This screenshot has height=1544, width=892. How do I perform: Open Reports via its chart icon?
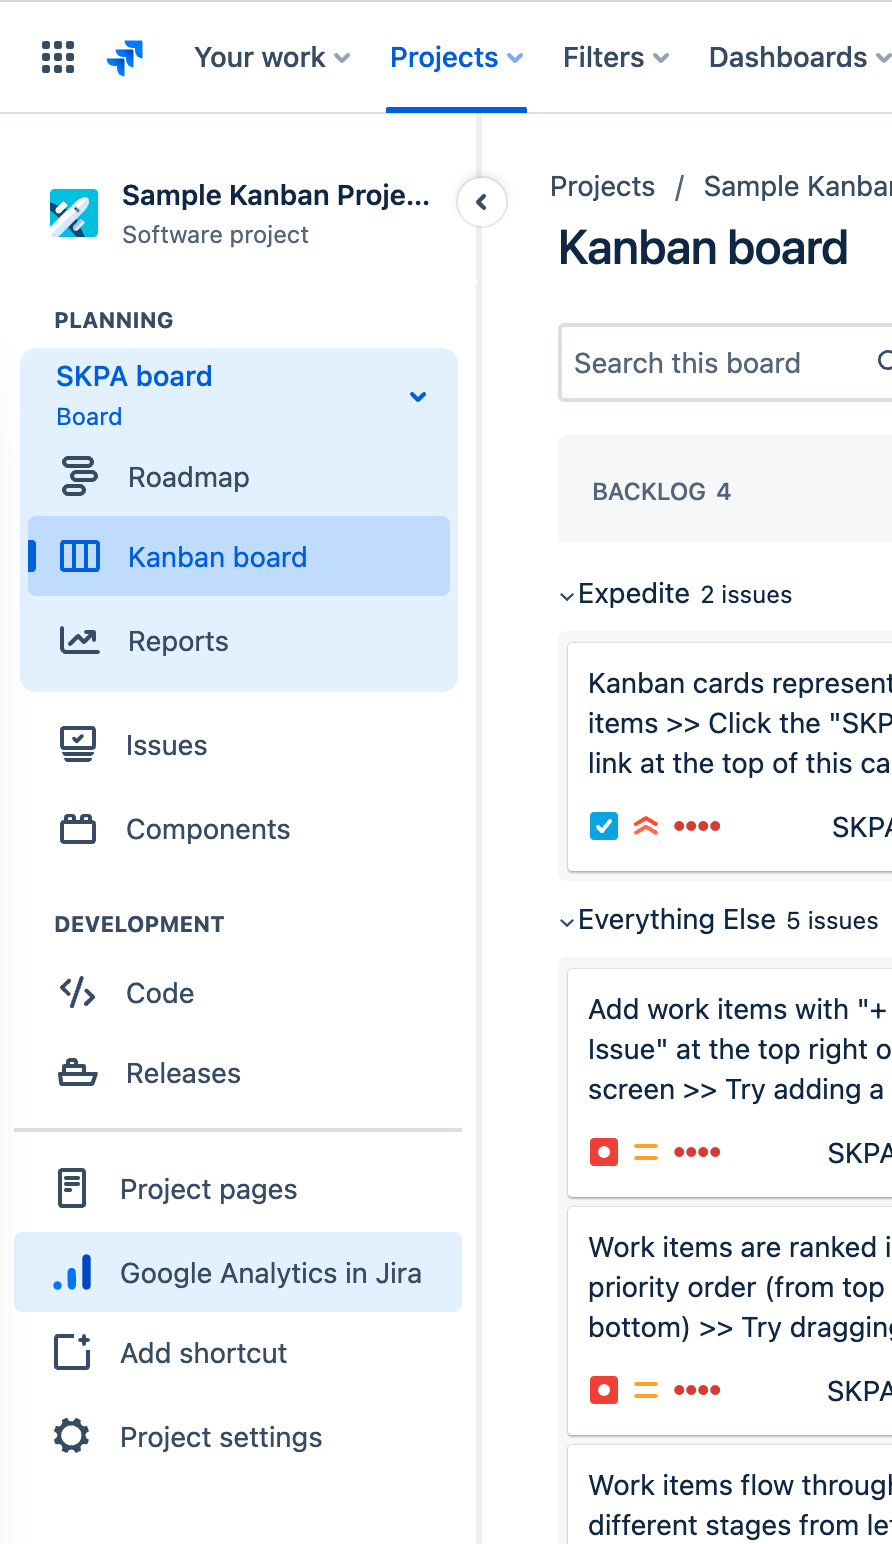[x=80, y=641]
